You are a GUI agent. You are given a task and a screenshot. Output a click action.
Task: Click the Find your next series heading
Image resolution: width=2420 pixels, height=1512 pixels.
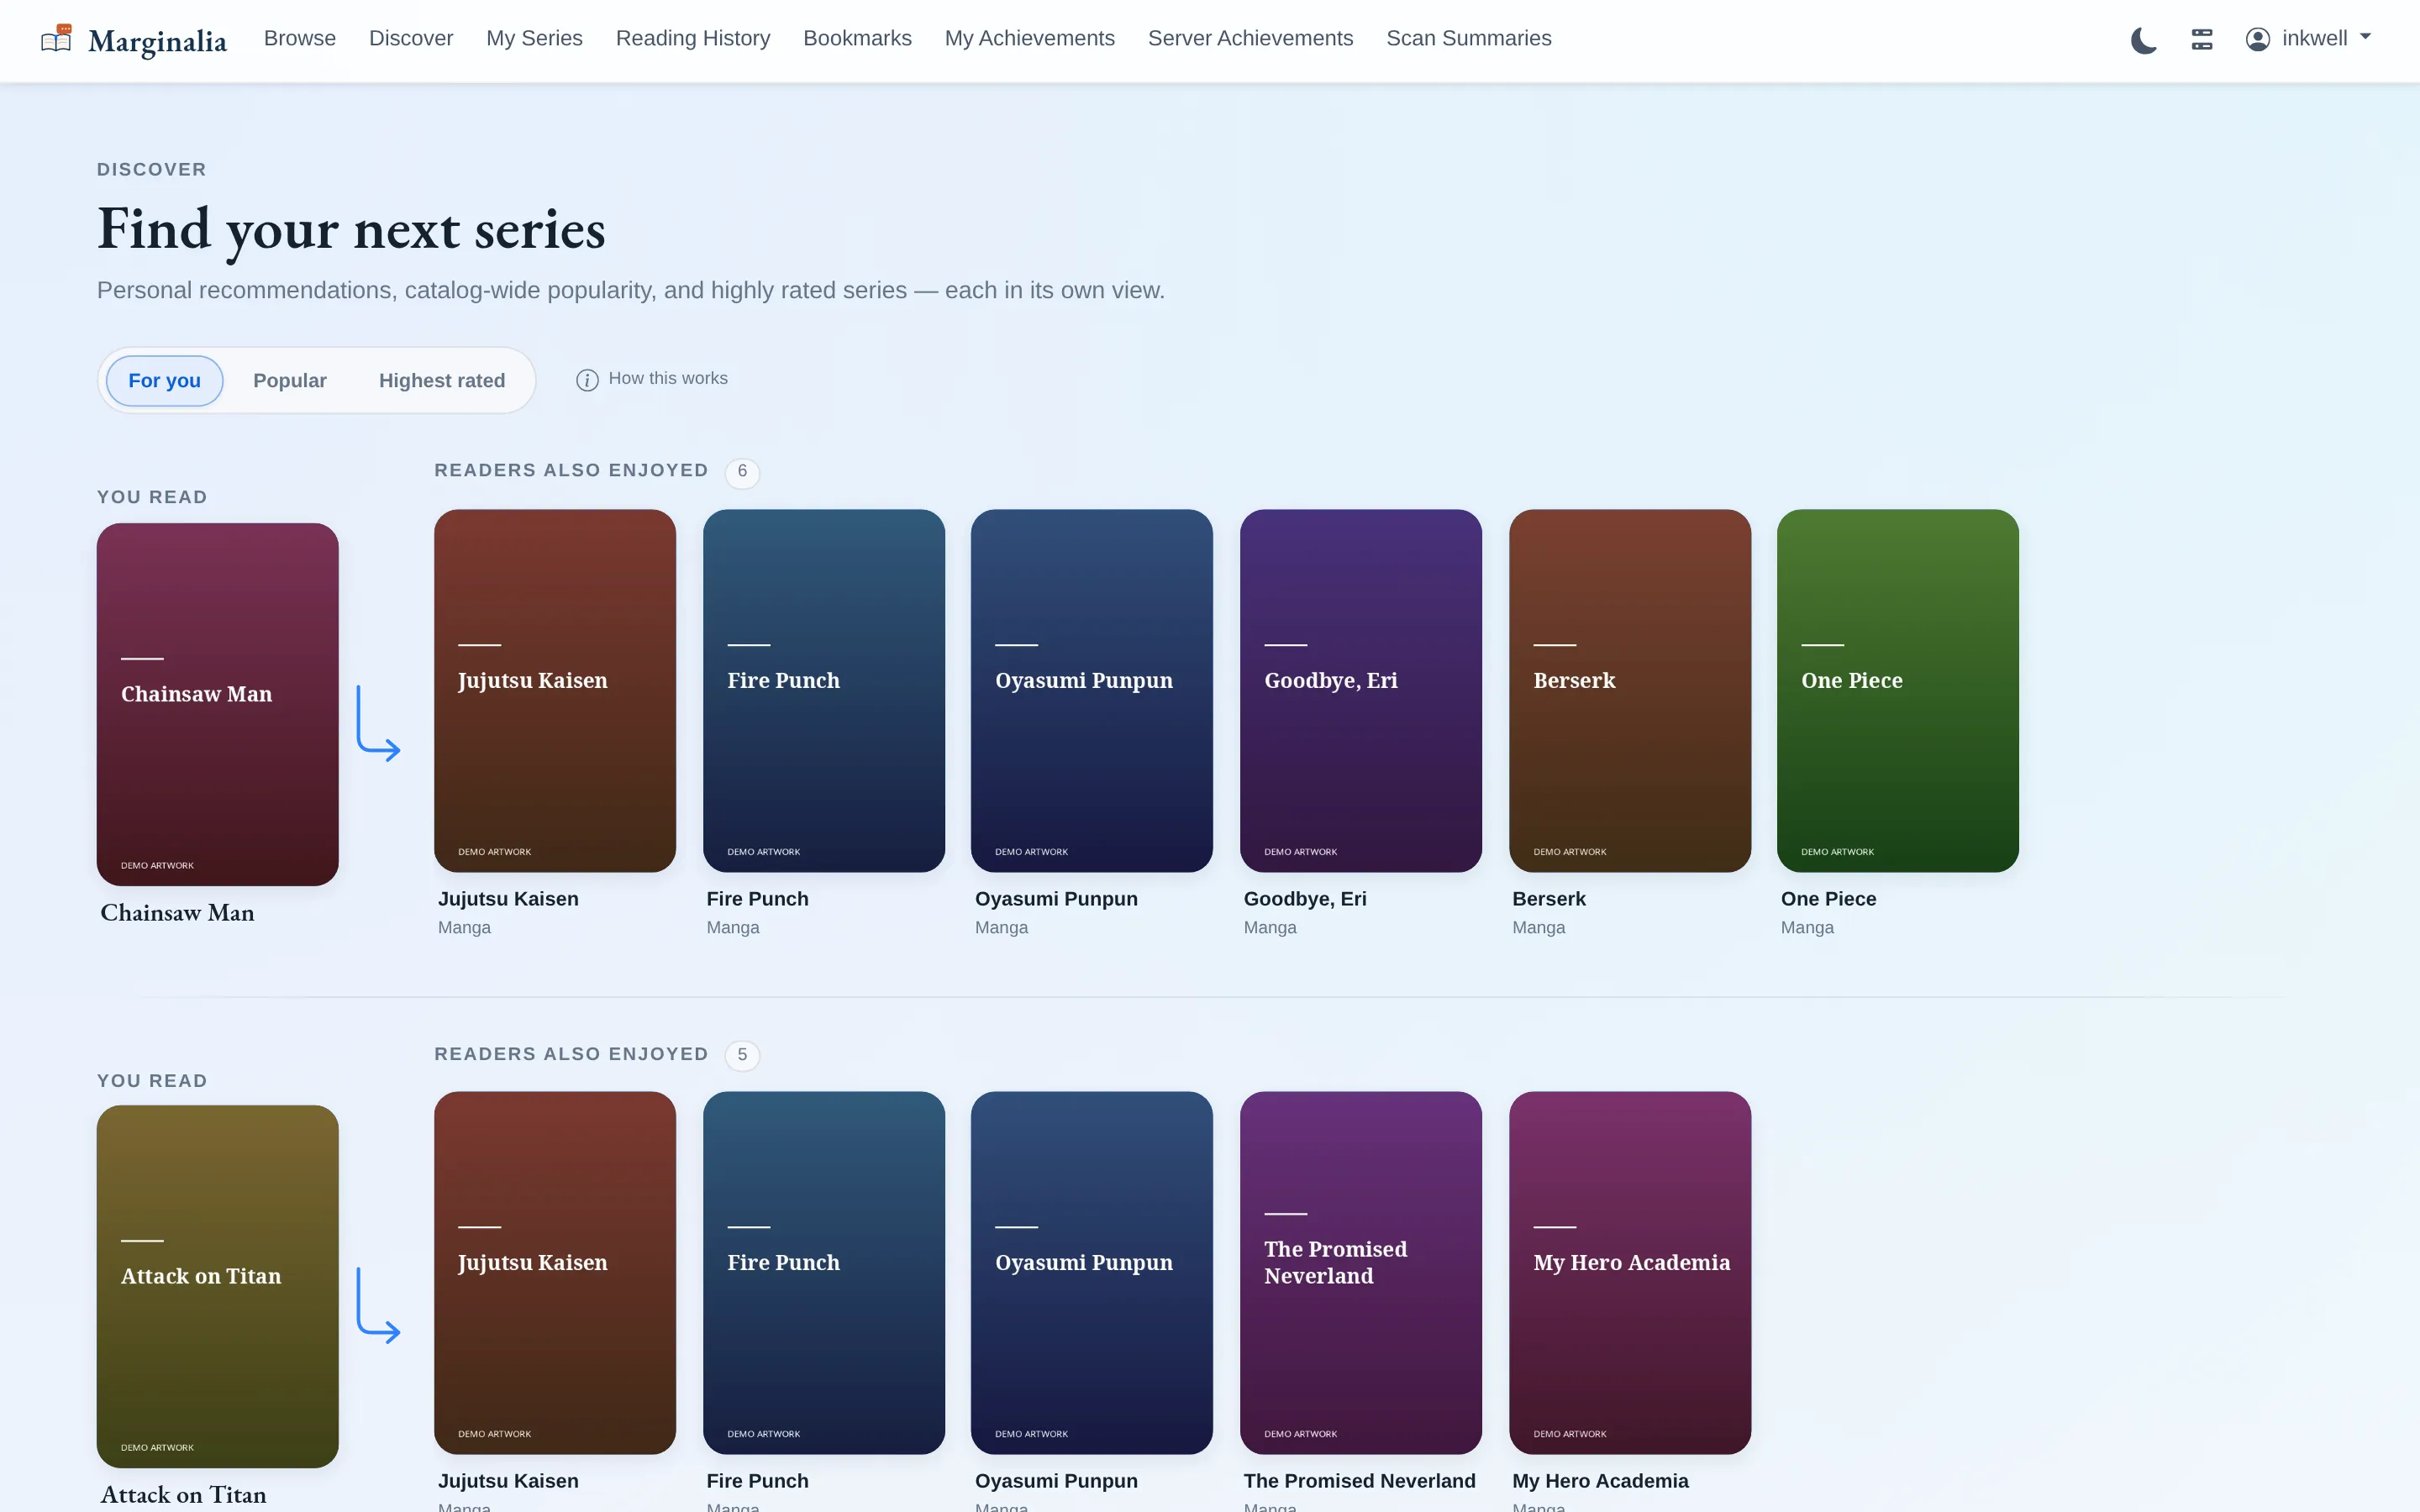point(351,230)
